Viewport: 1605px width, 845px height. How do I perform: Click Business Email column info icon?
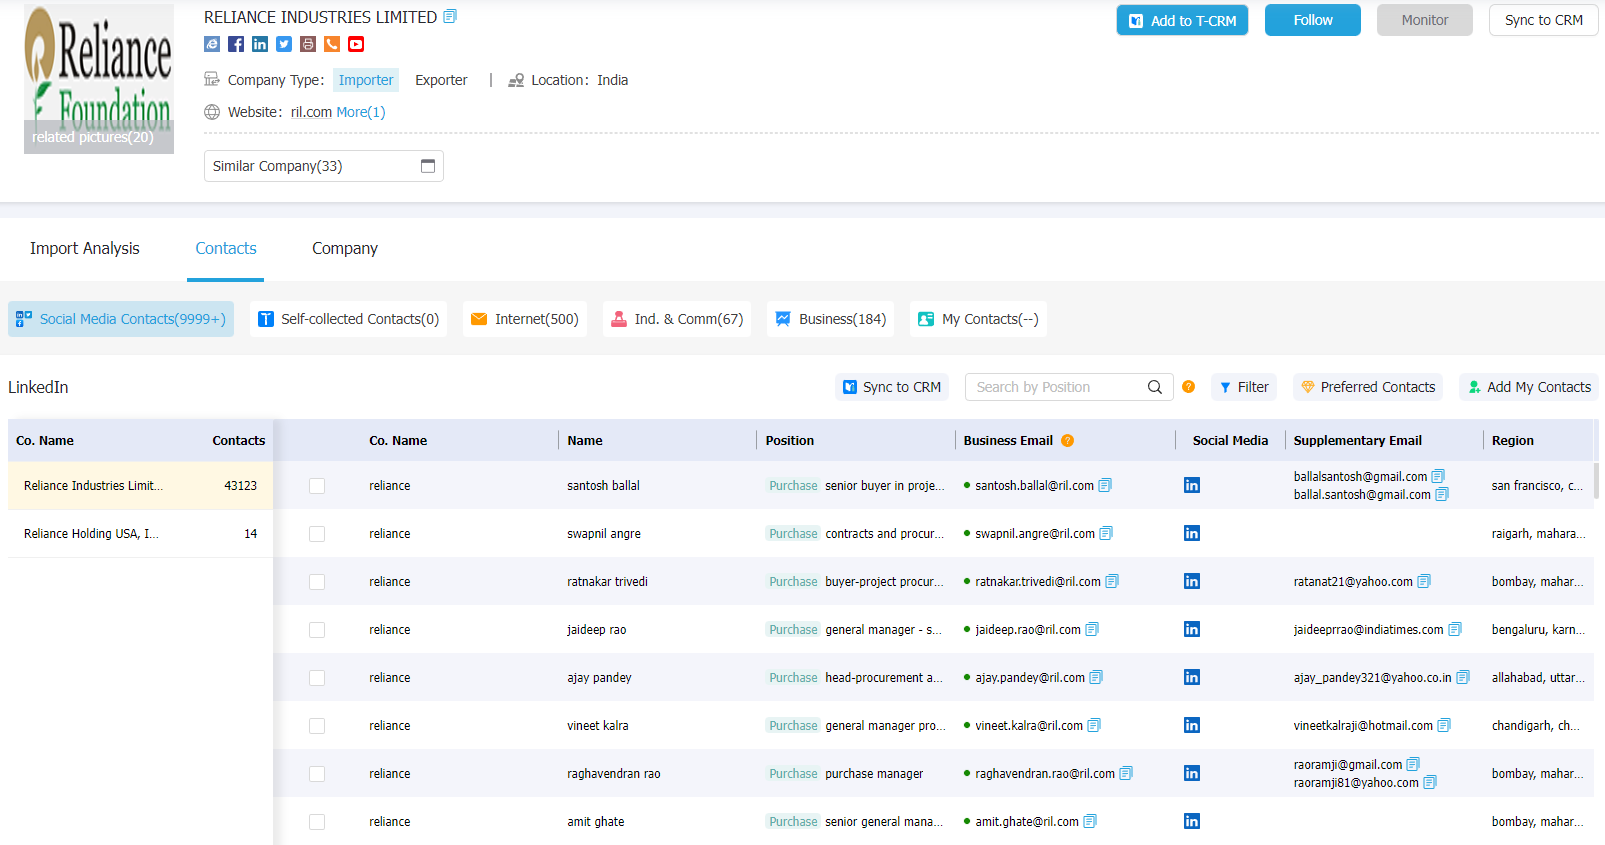click(x=1068, y=441)
